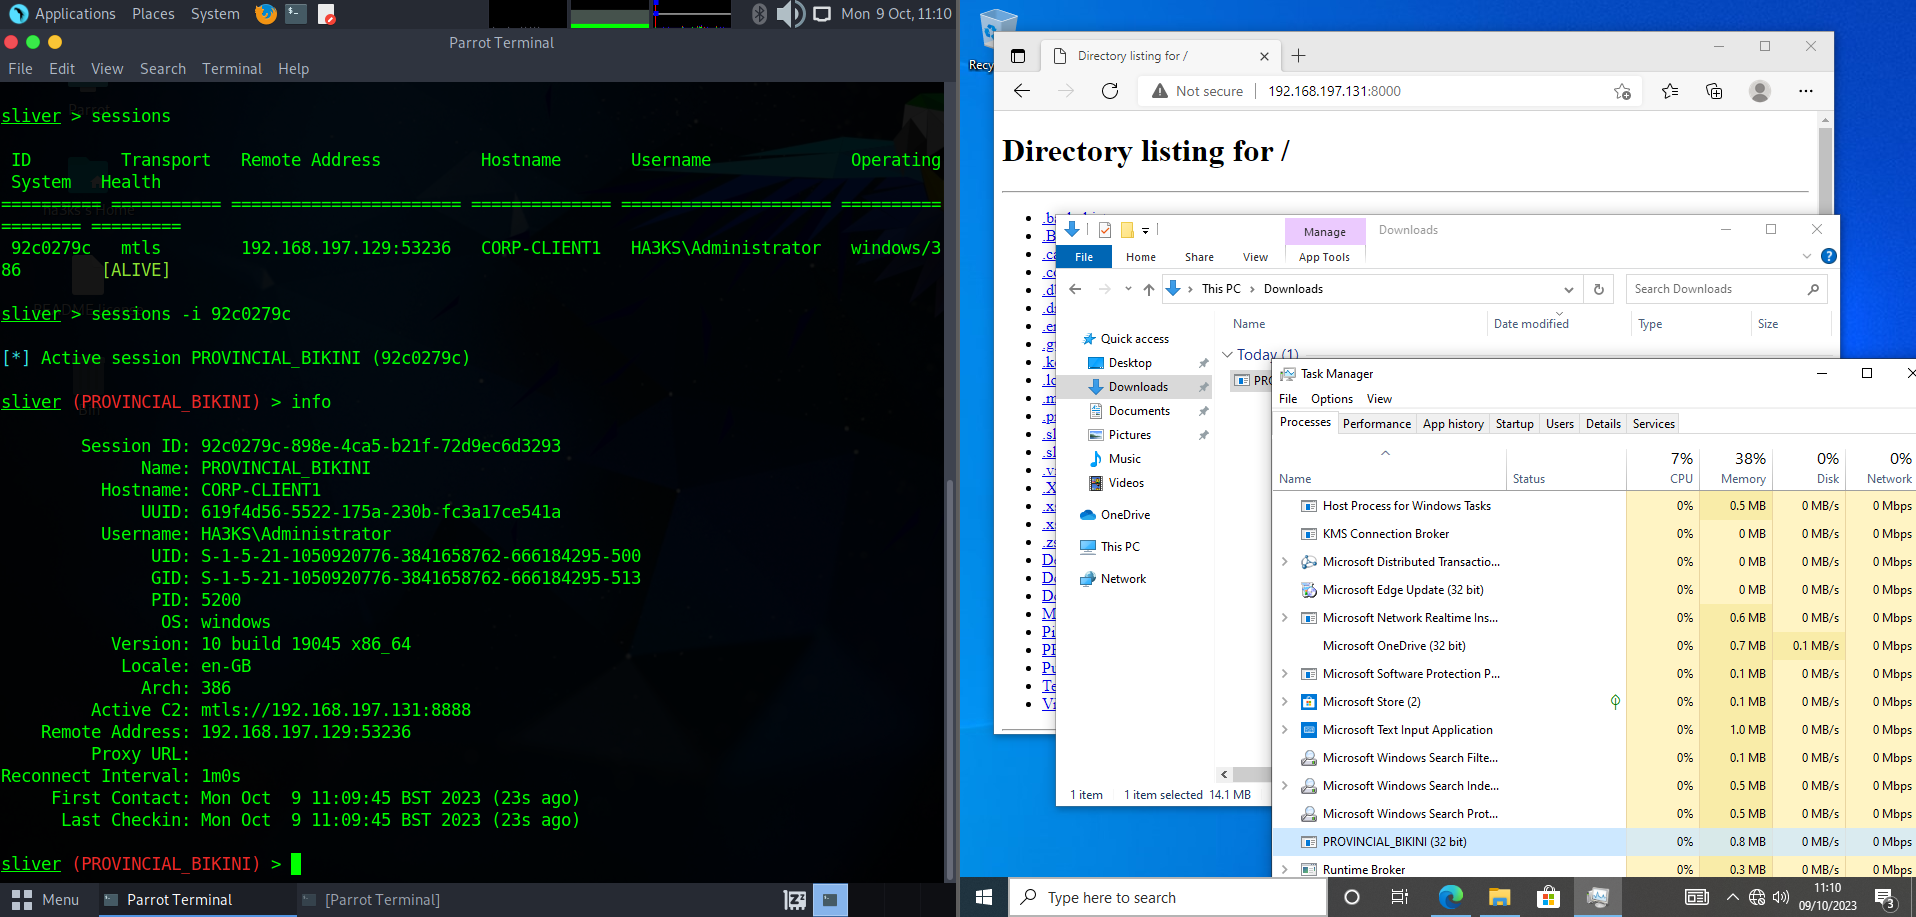Image resolution: width=1916 pixels, height=917 pixels.
Task: Open address bar history dropdown in Explorer
Action: click(1568, 289)
